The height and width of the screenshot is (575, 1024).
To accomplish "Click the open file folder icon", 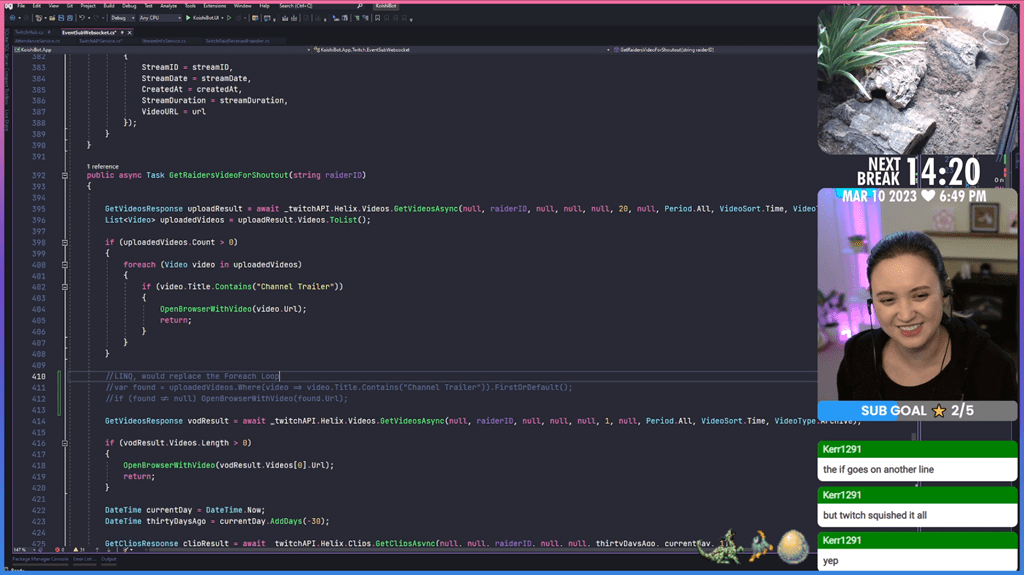I will 52,18.
